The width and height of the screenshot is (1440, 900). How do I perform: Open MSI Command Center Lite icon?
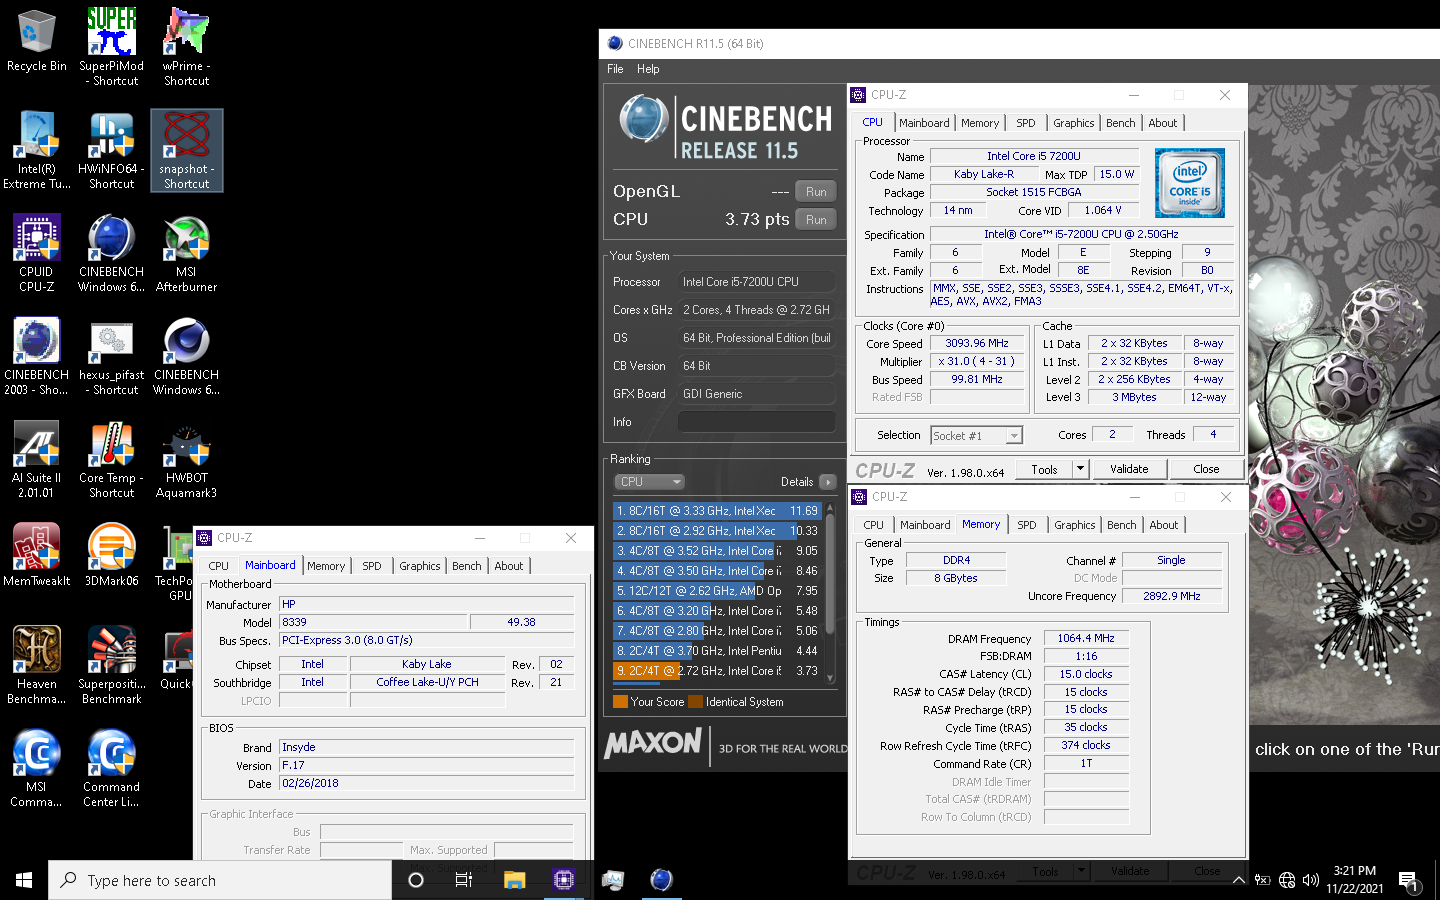[36, 768]
